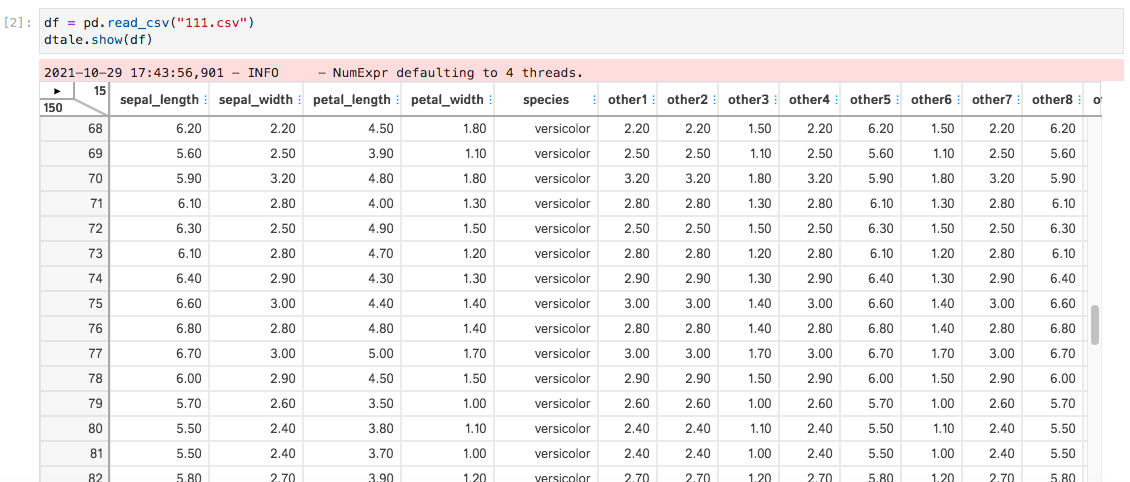The image size is (1130, 482).
Task: Select row index 79
Action: tap(74, 404)
